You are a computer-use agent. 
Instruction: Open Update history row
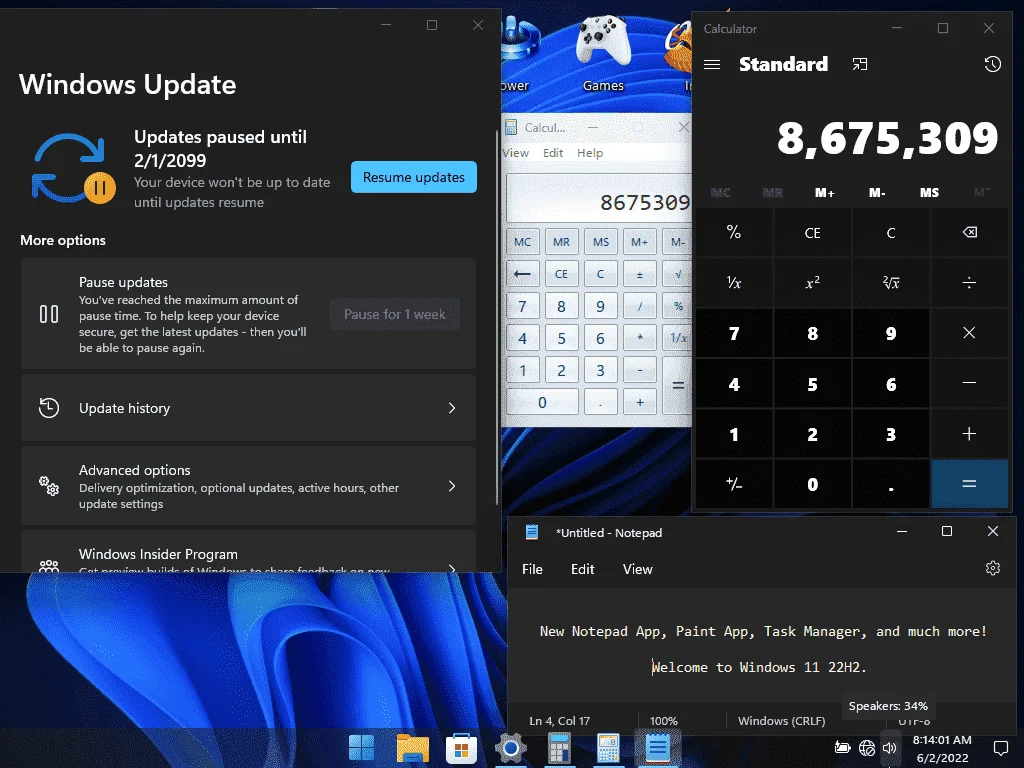[248, 408]
